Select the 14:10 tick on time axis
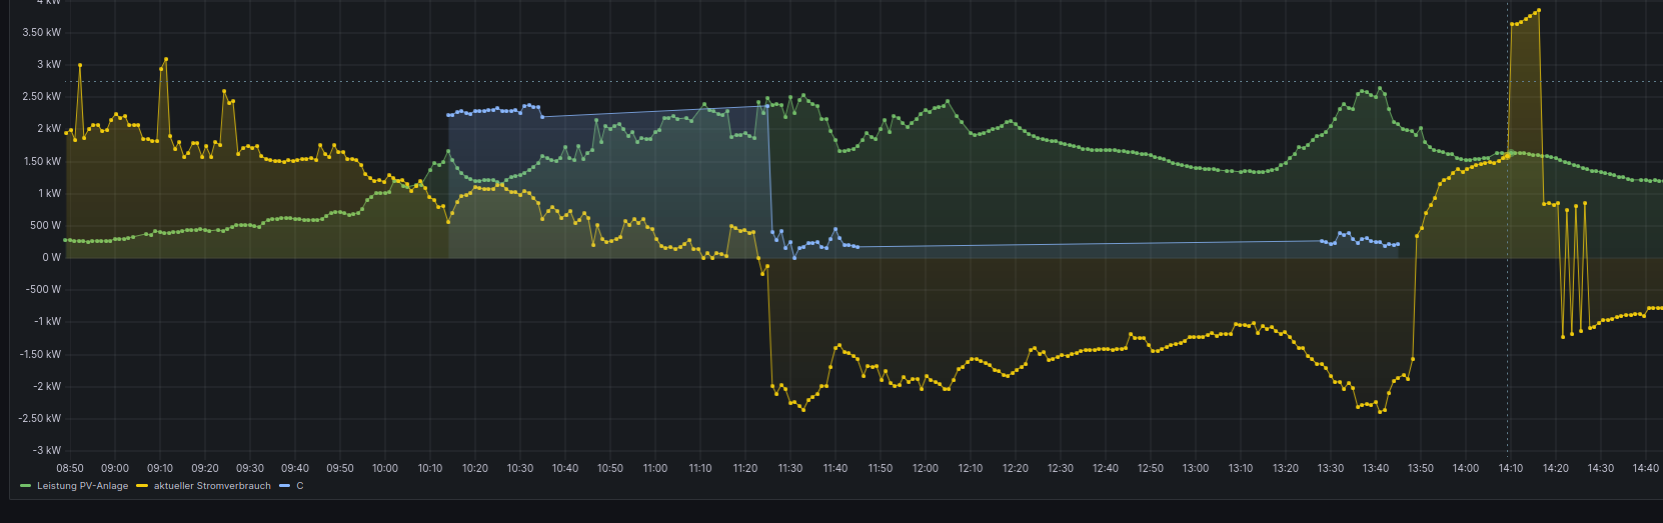This screenshot has height=523, width=1663. coord(1510,468)
